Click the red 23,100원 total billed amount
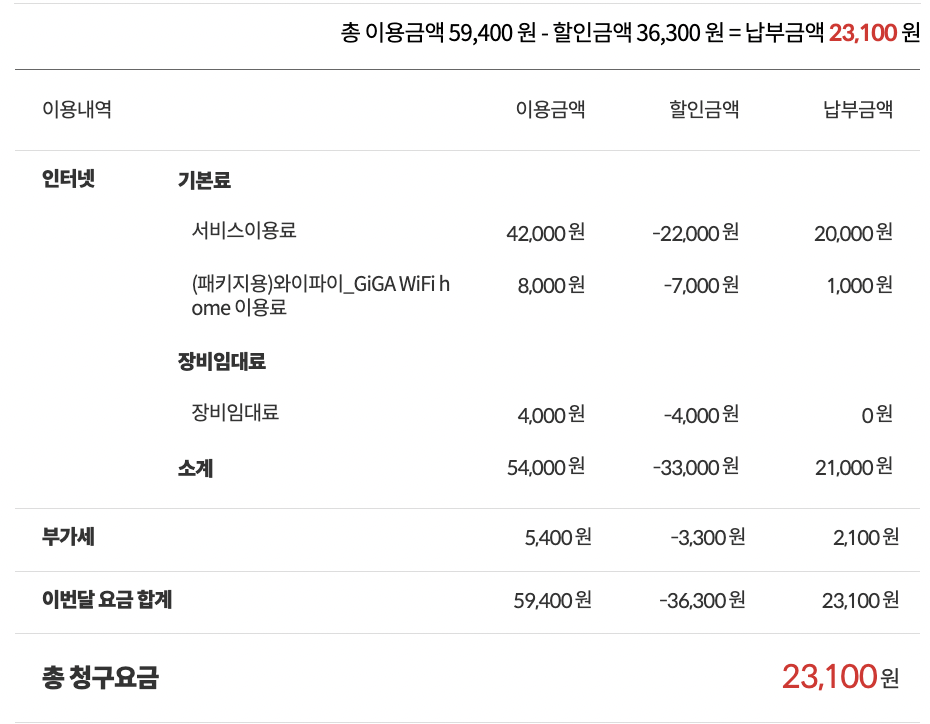Image resolution: width=930 pixels, height=724 pixels. point(840,678)
